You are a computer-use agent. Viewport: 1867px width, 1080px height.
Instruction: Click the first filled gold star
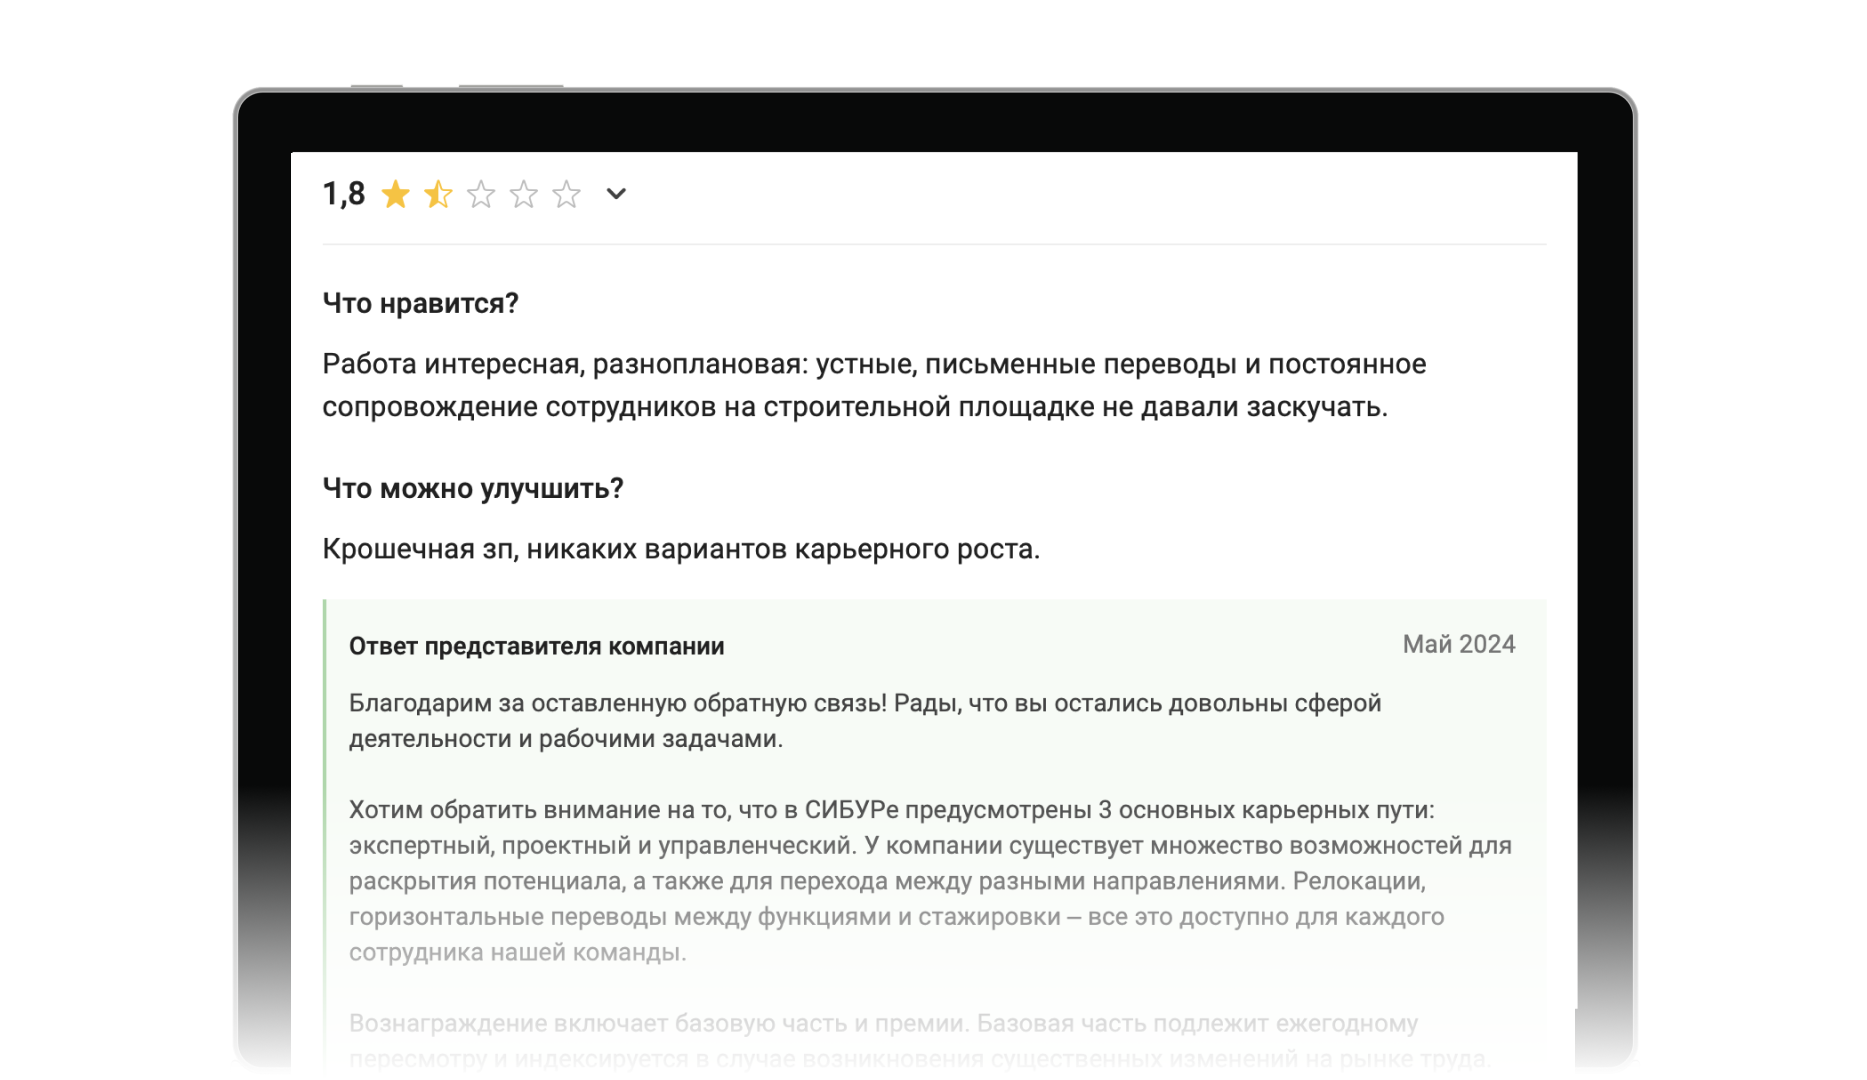pos(396,194)
